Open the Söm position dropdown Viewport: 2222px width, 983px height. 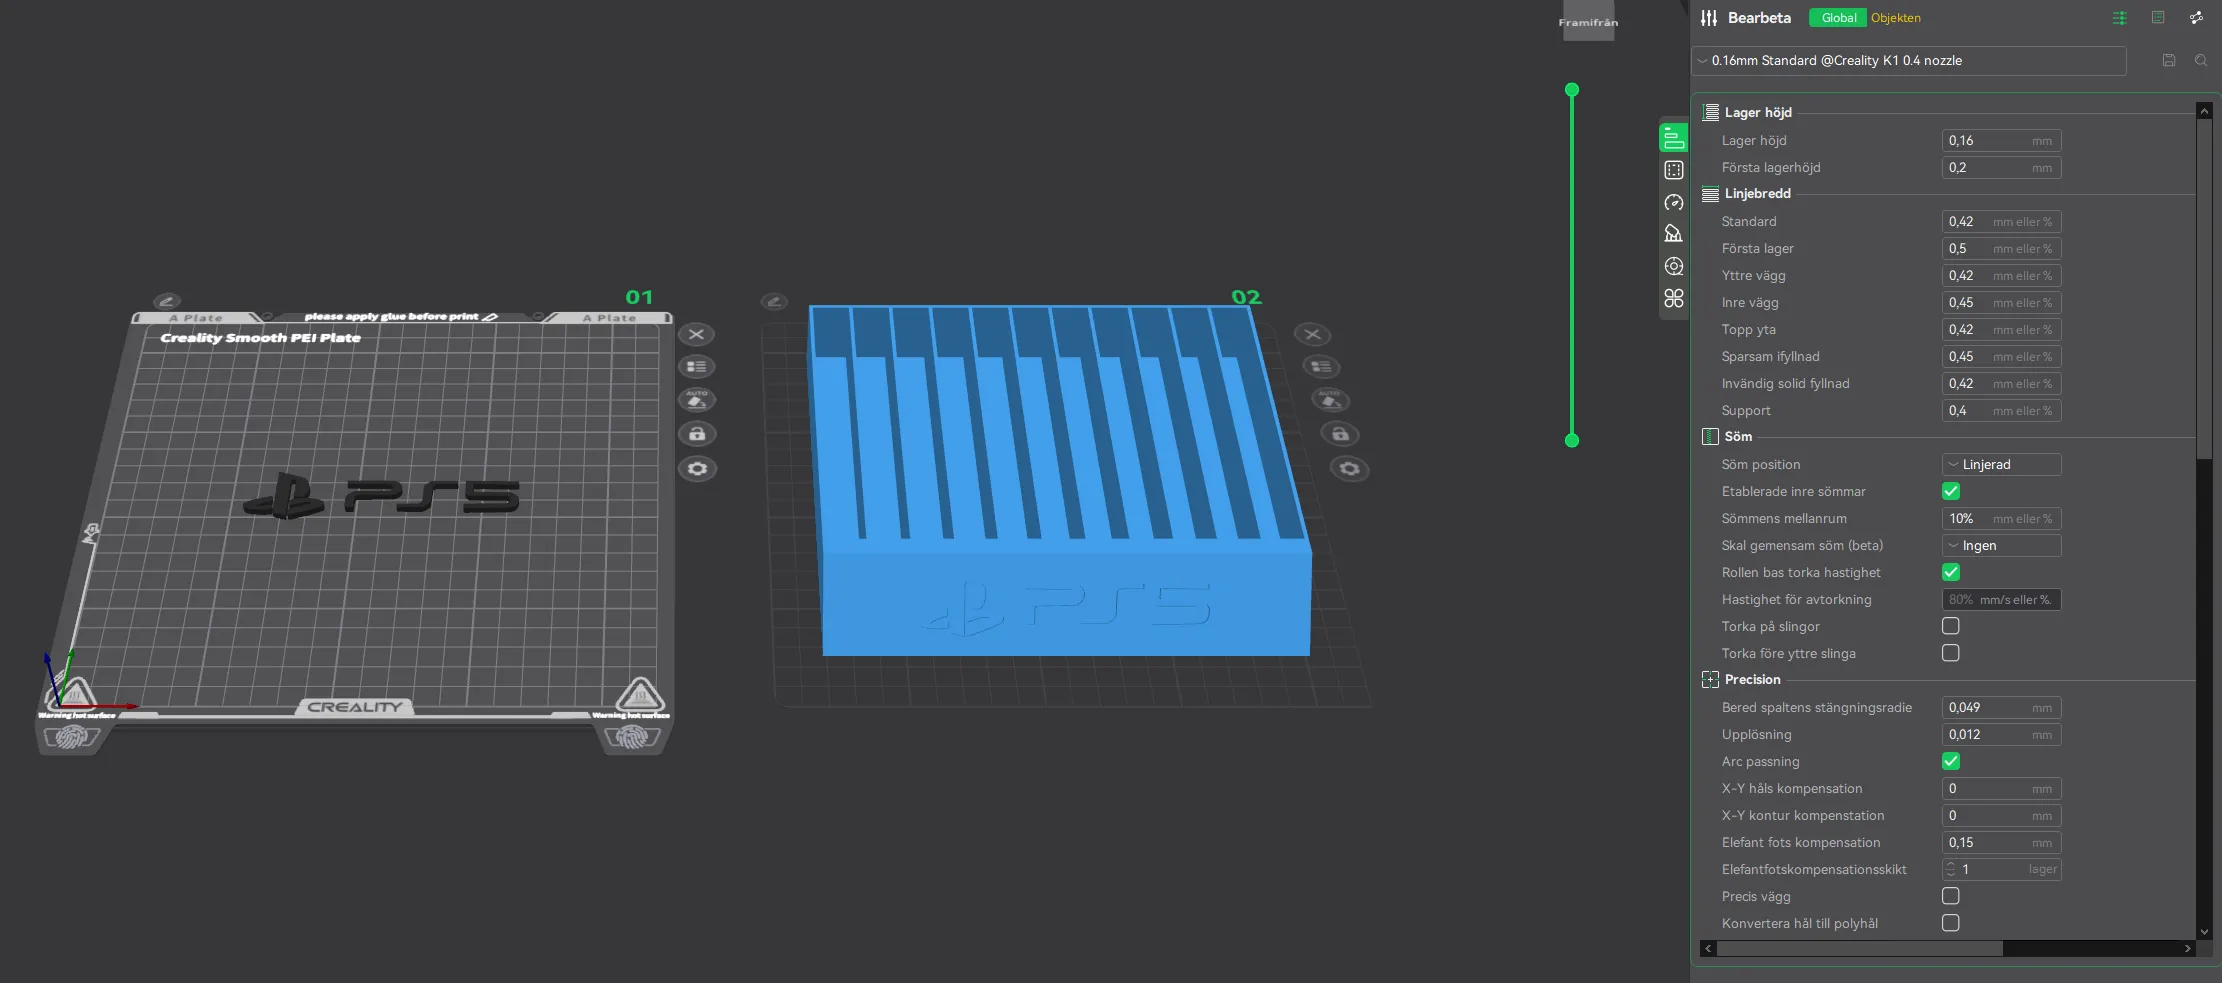tap(2000, 464)
